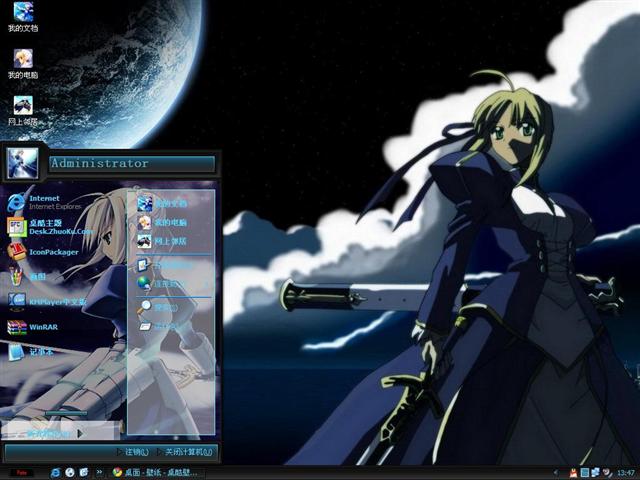Viewport: 640px width, 480px height.
Task: Click the Administrator user avatar picture
Action: point(22,164)
